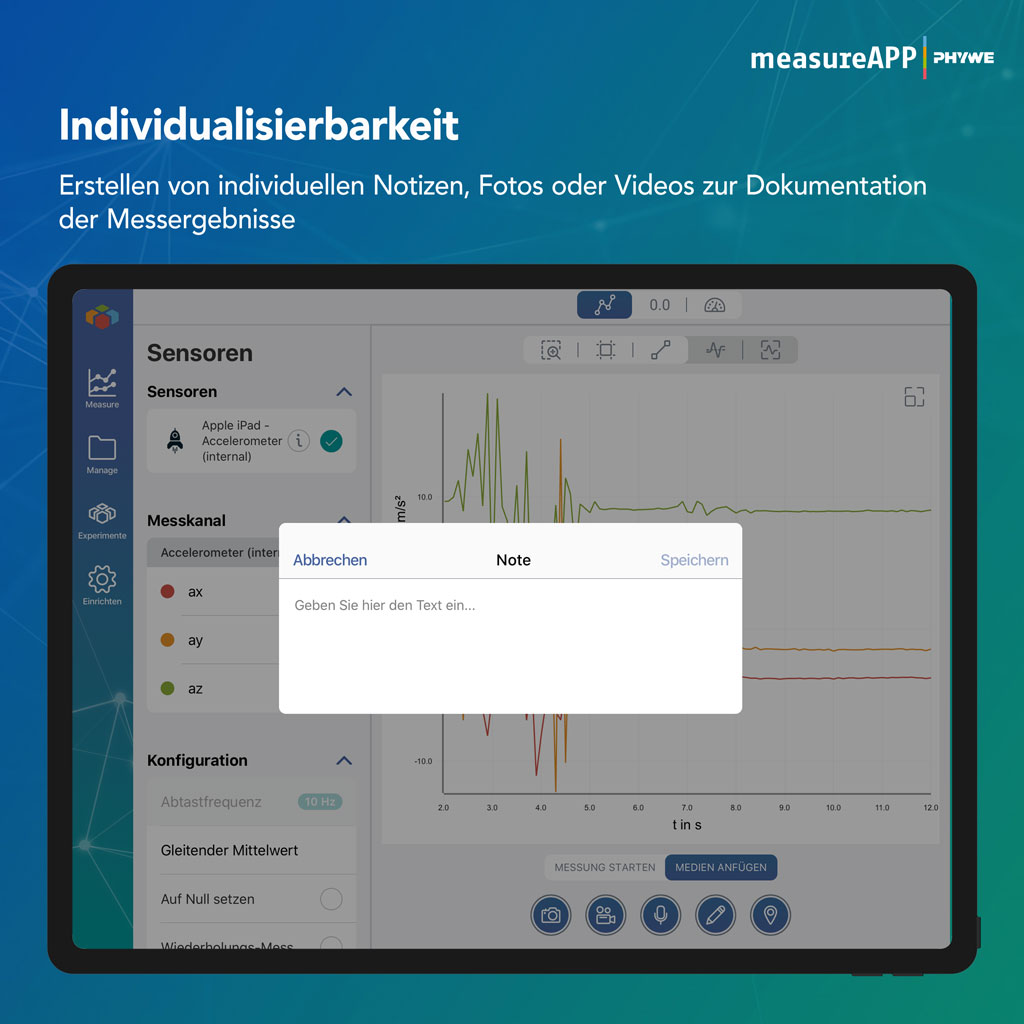Select the green az channel
Viewport: 1024px width, 1024px height.
pyautogui.click(x=214, y=688)
